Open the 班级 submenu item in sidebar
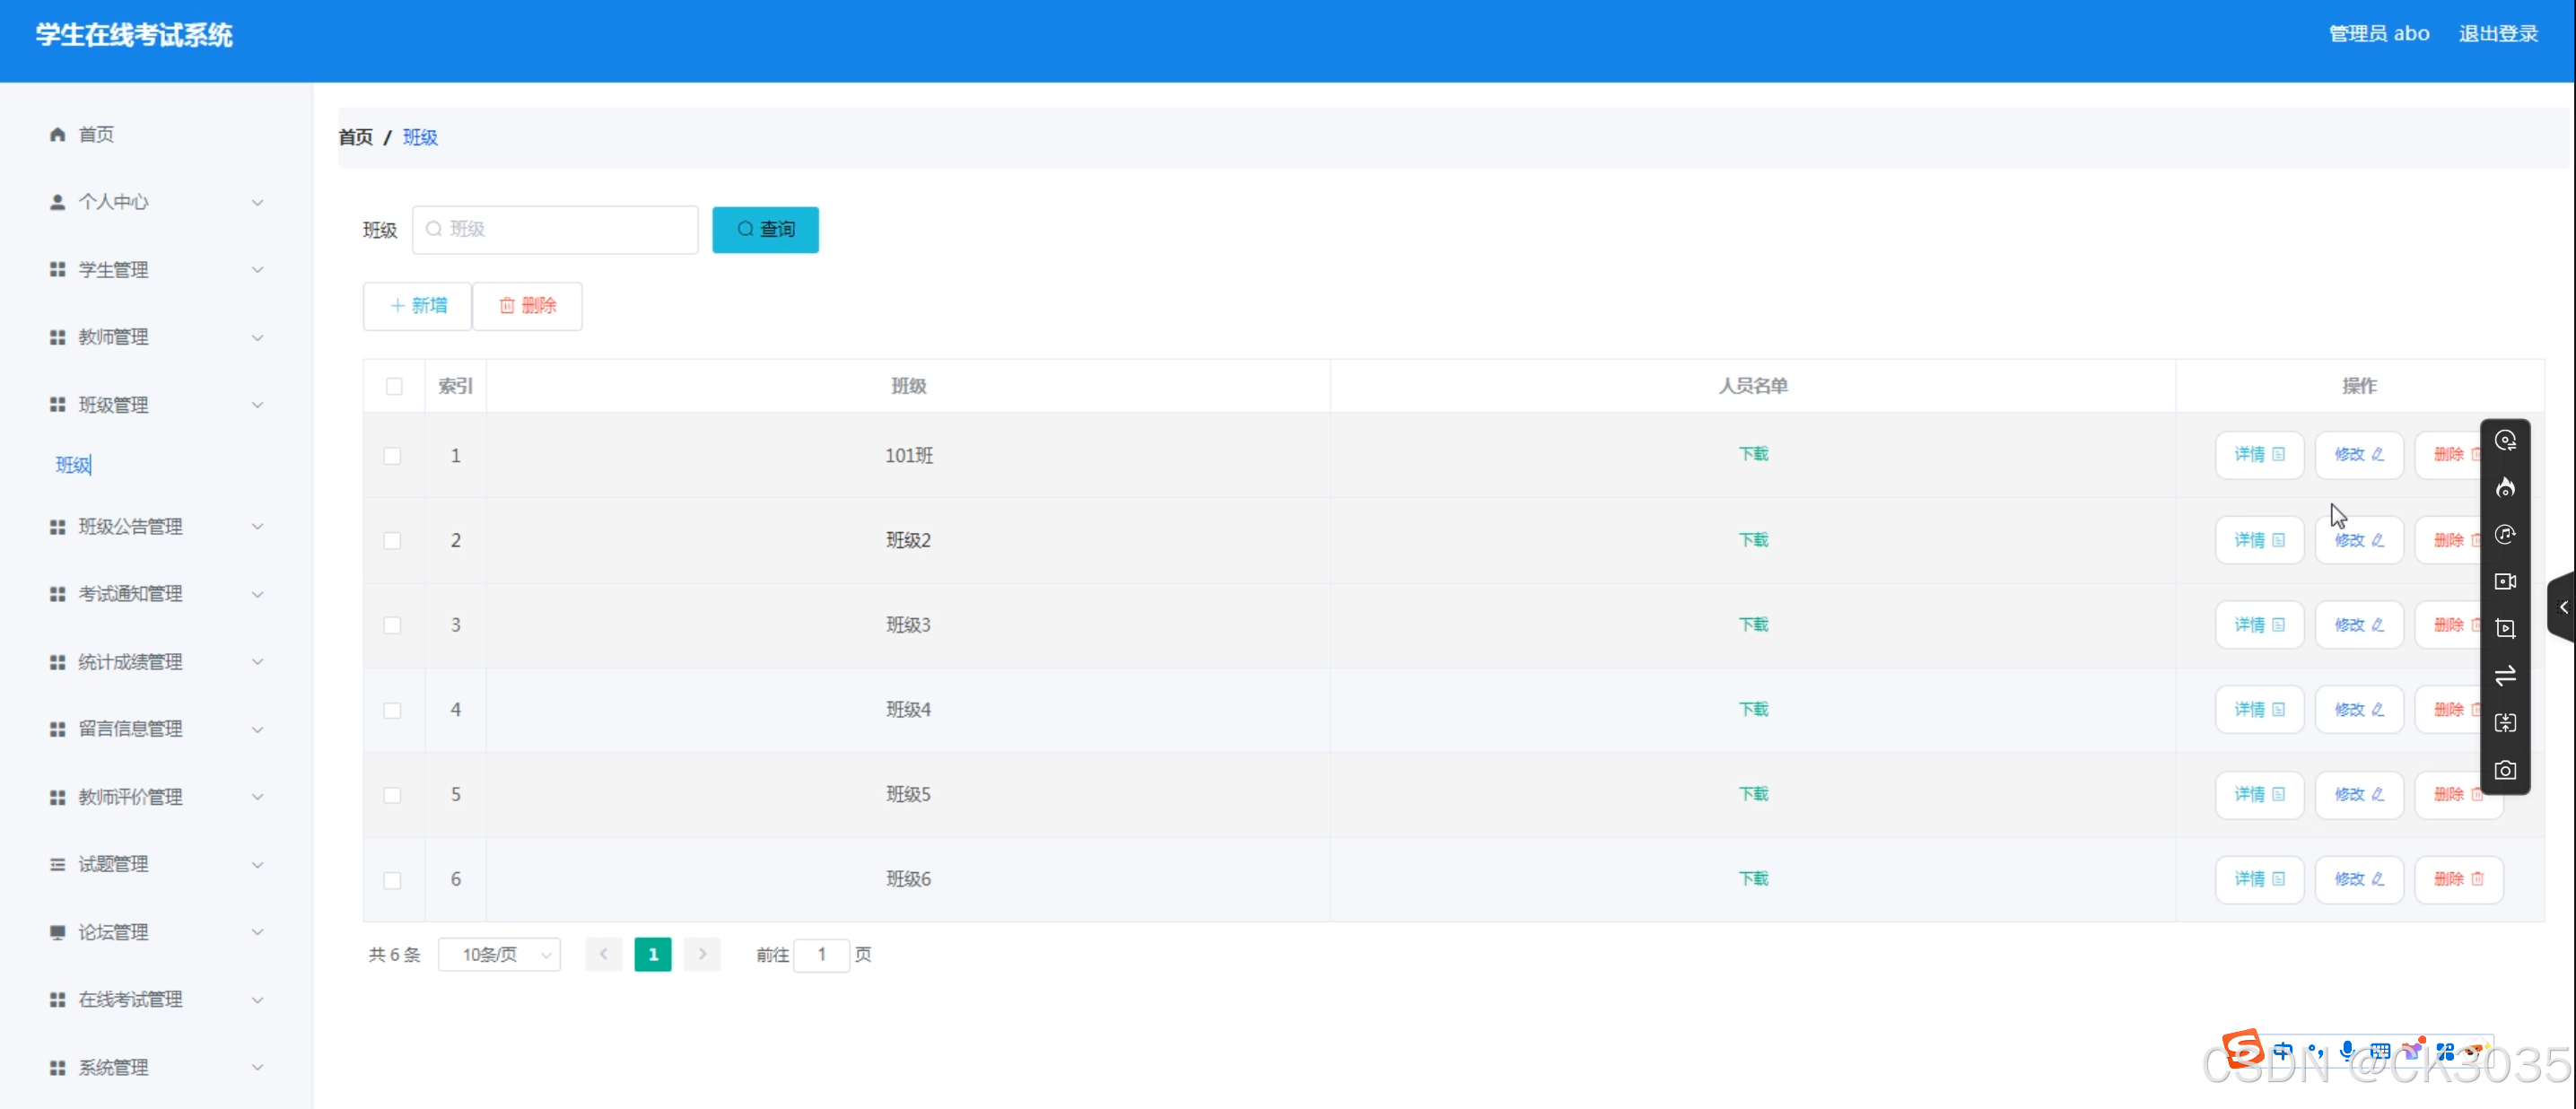The width and height of the screenshot is (2576, 1109). 73,465
